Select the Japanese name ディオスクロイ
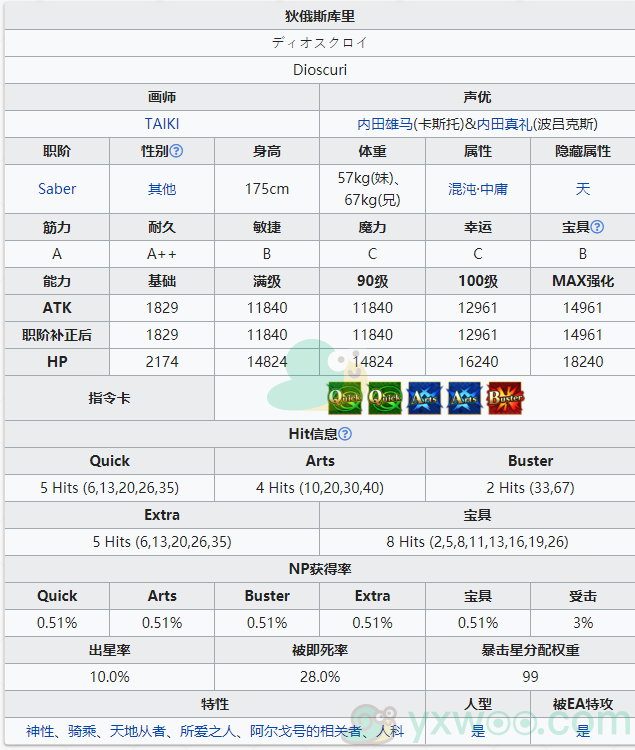 click(320, 43)
